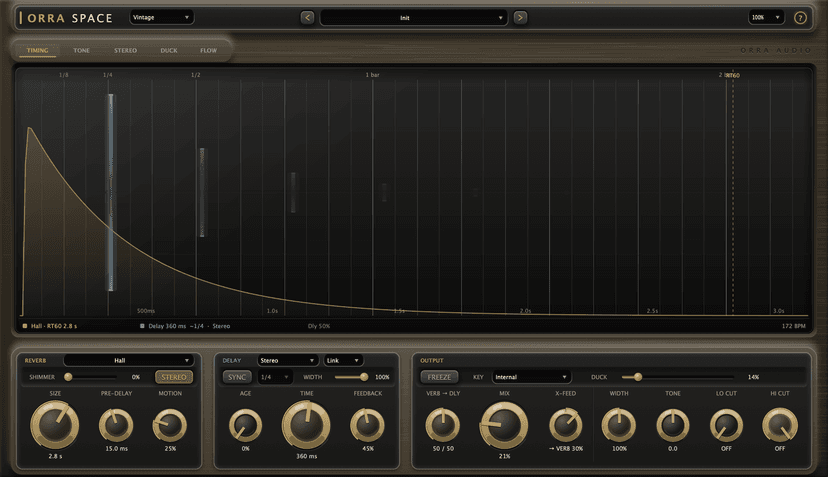Click the Duck amount slider handle

[638, 377]
